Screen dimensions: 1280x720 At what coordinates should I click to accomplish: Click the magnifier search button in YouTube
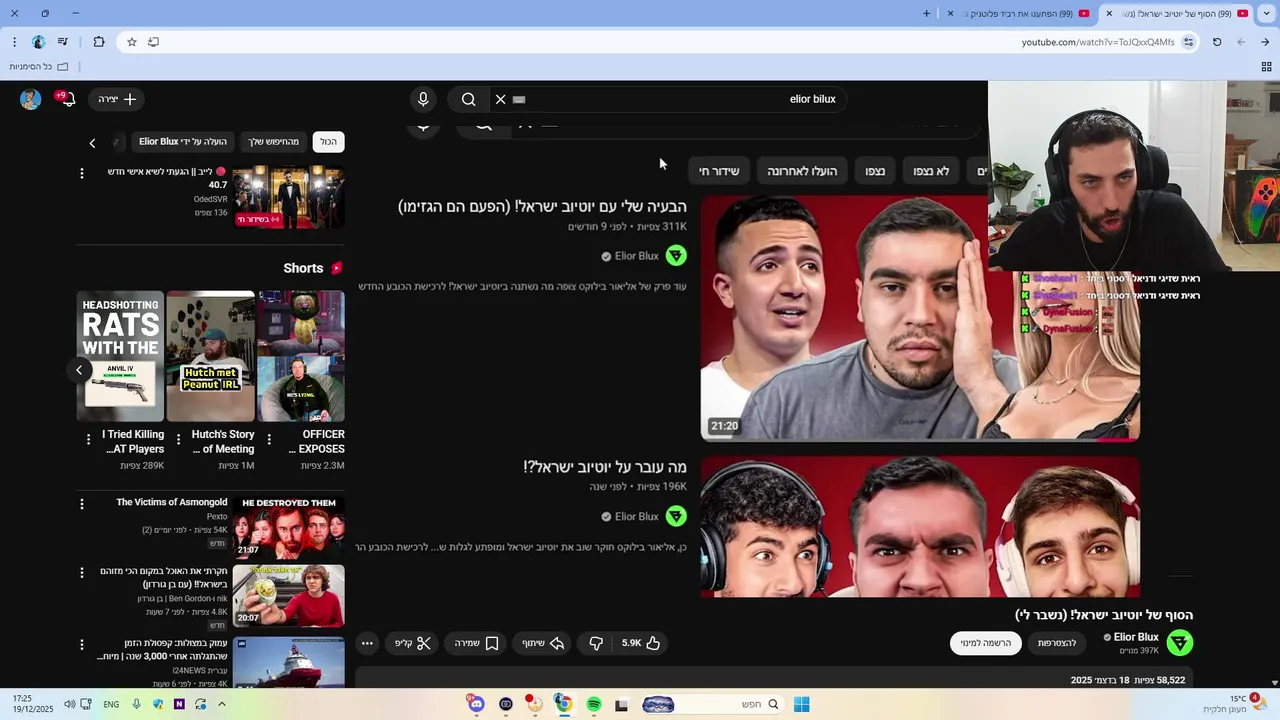468,99
